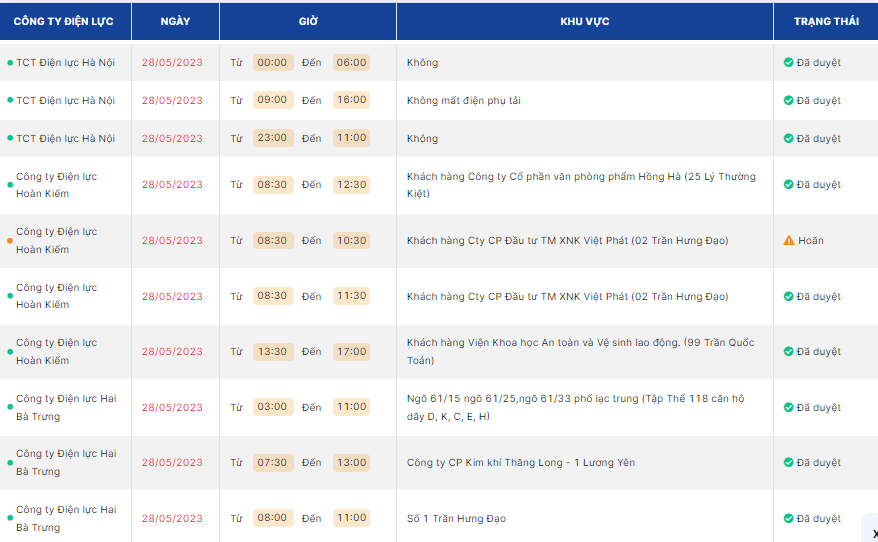Viewport: 878px width, 542px height.
Task: Click the green dot in the Lương Yên row
Action: coord(10,463)
